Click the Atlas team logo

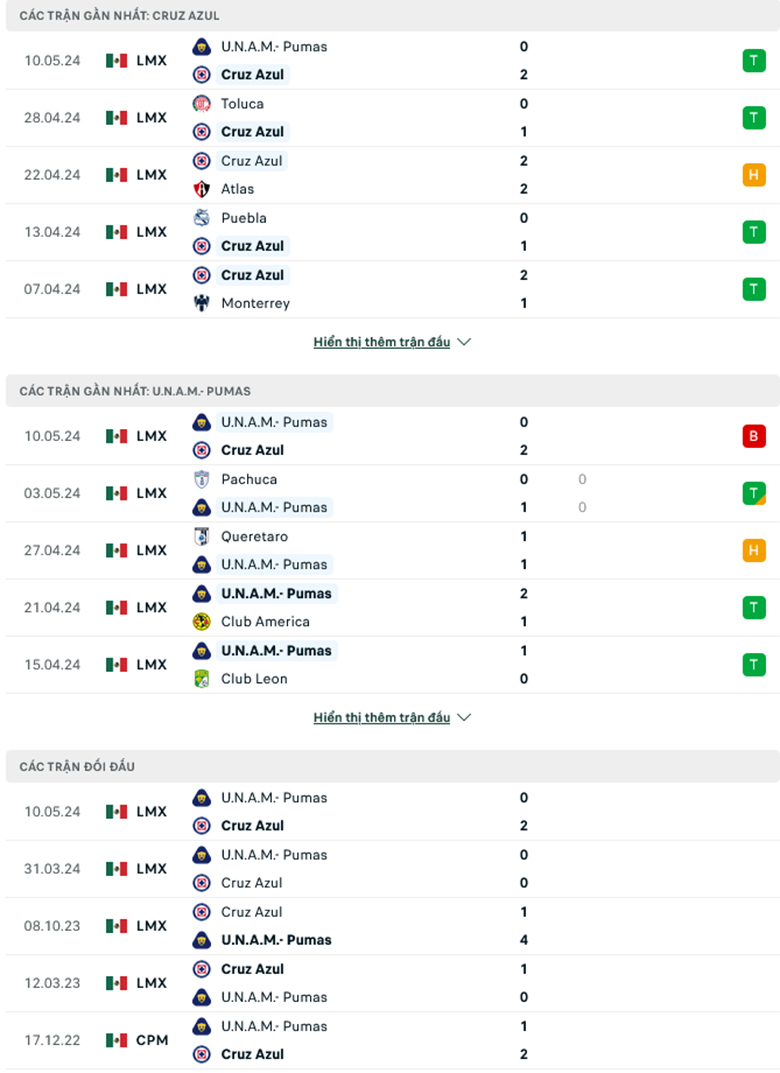(x=202, y=189)
